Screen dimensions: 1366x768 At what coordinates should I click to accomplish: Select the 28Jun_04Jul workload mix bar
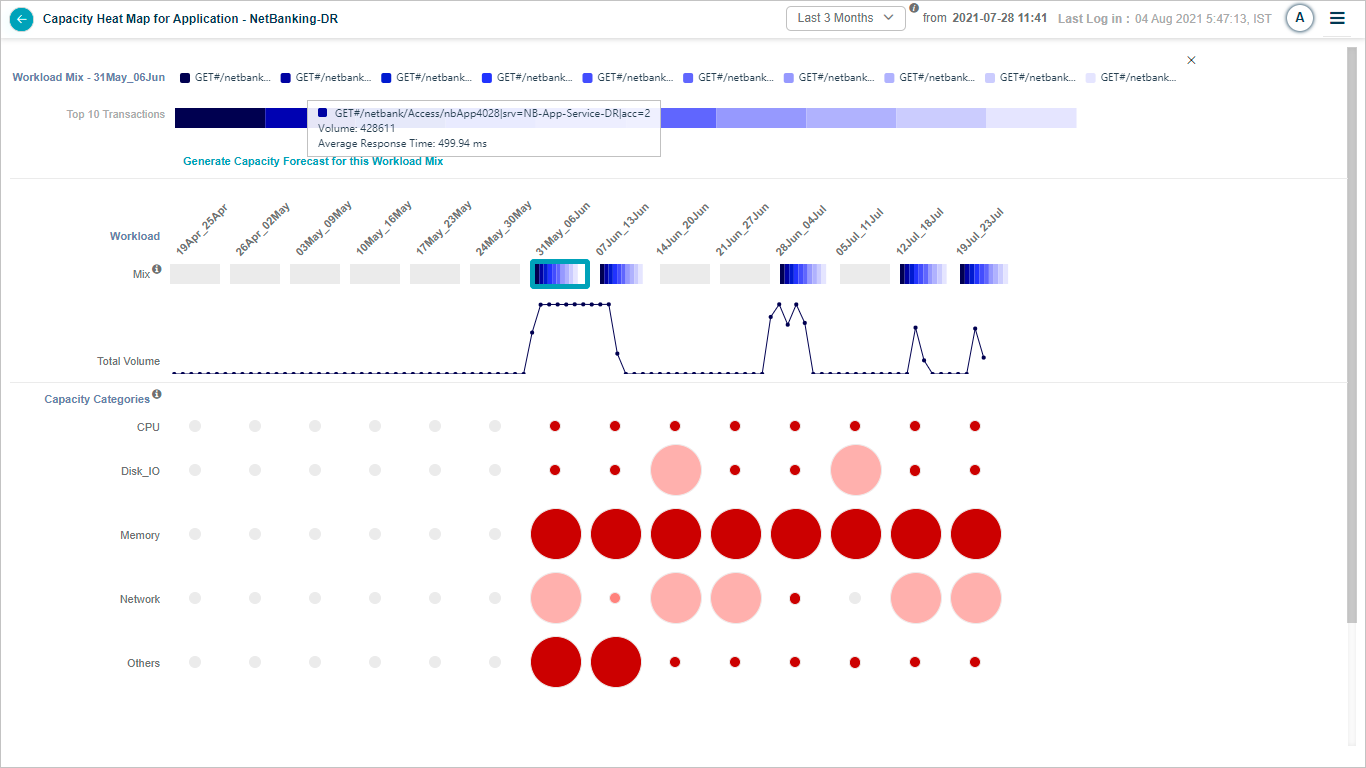click(x=804, y=274)
